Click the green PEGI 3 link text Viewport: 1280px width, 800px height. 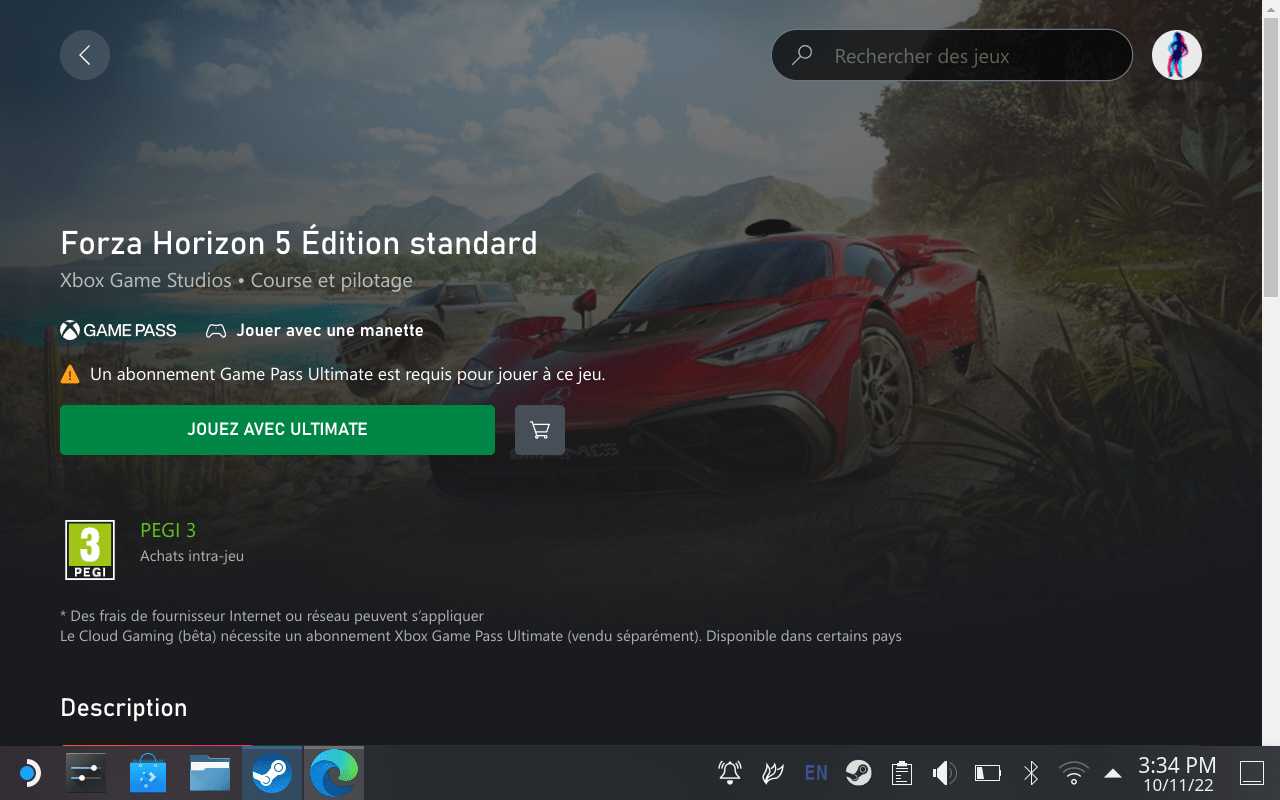pyautogui.click(x=168, y=530)
